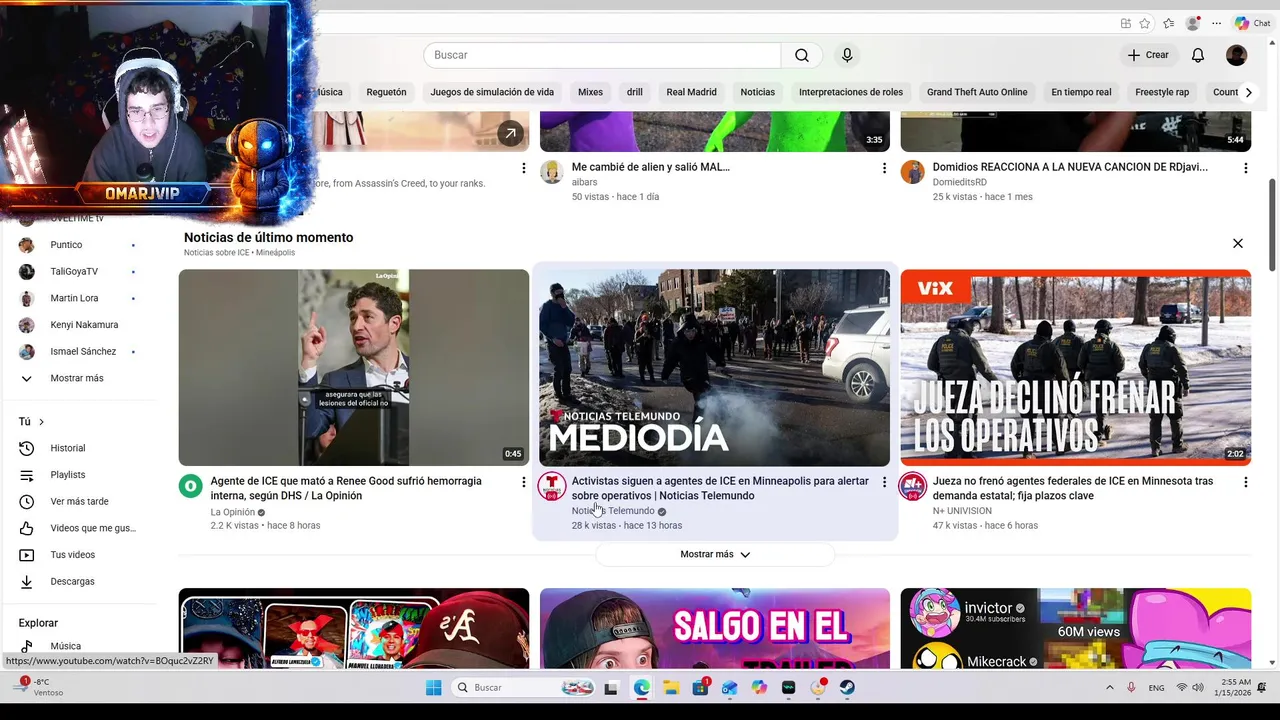Click the aibars channel name

(584, 182)
